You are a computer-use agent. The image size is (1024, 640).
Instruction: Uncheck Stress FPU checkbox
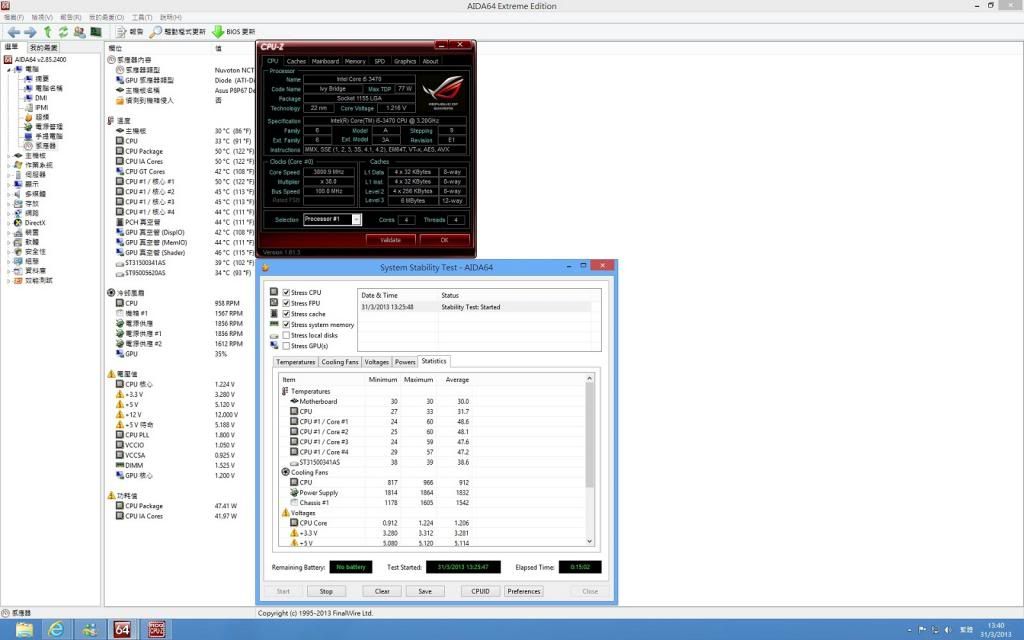pos(286,303)
